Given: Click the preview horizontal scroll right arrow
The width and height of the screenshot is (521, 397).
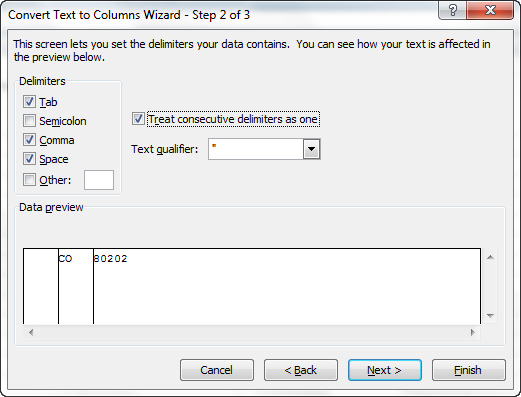Looking at the screenshot, I should tap(472, 332).
